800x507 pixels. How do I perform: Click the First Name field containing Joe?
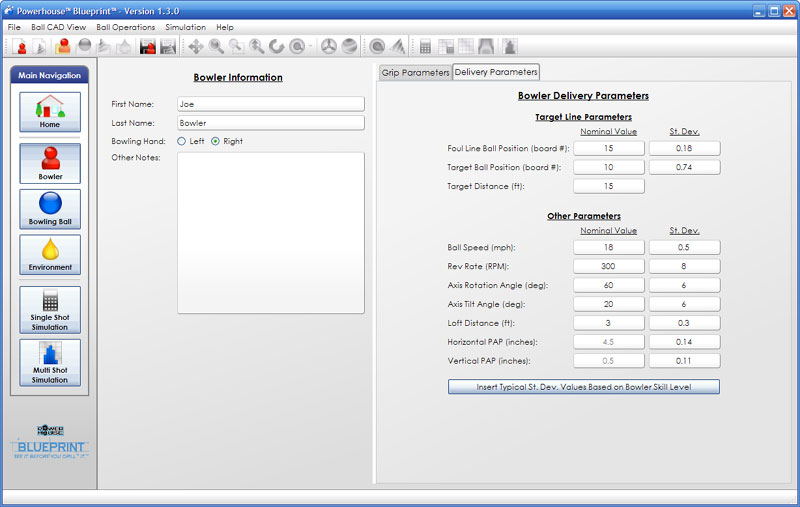271,104
